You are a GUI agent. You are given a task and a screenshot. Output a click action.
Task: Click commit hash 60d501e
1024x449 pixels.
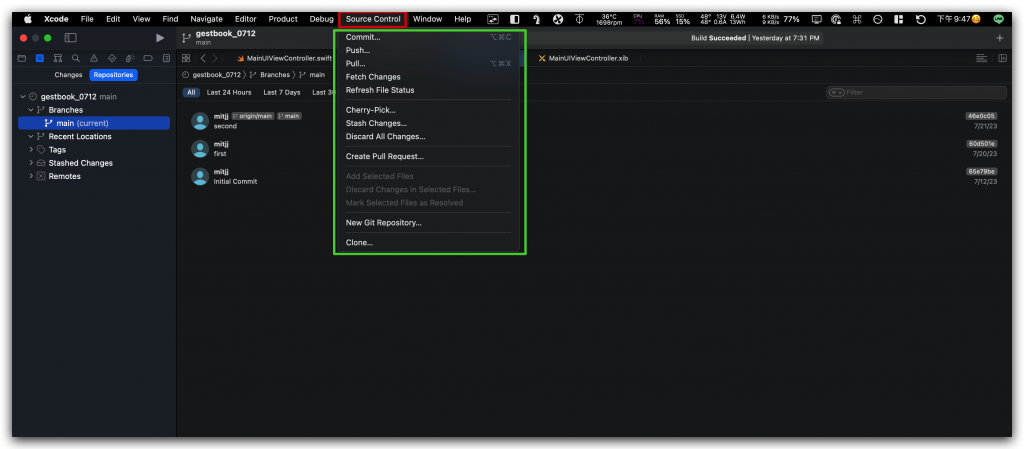(981, 144)
